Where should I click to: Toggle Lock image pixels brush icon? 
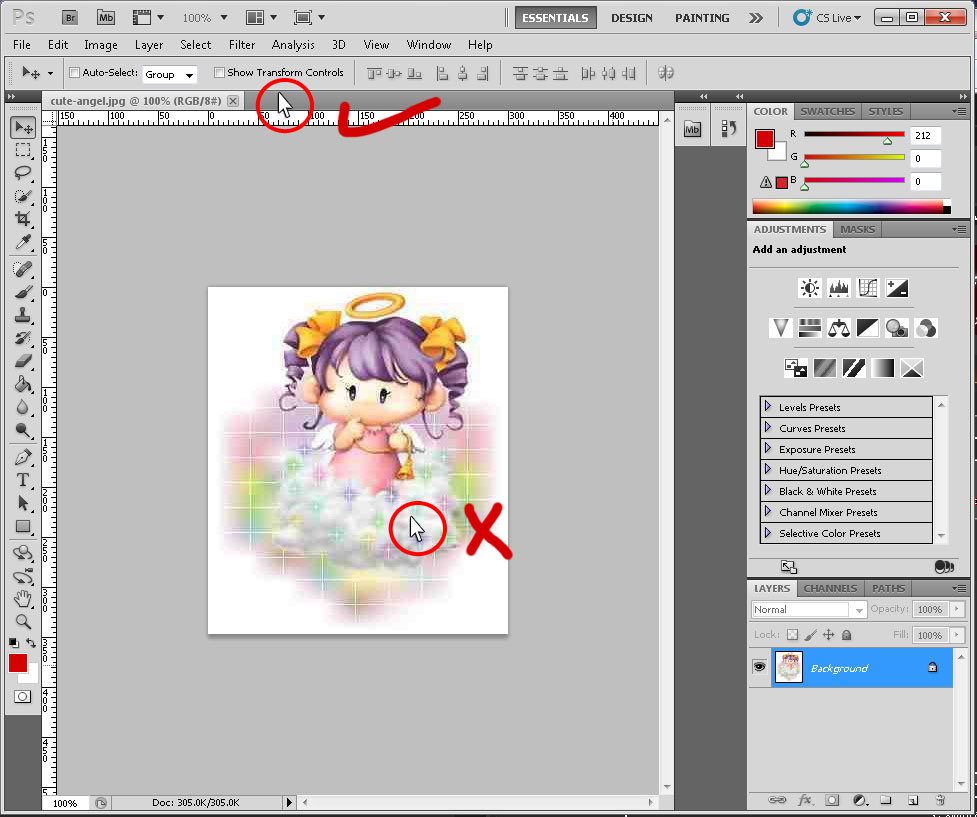[x=810, y=635]
